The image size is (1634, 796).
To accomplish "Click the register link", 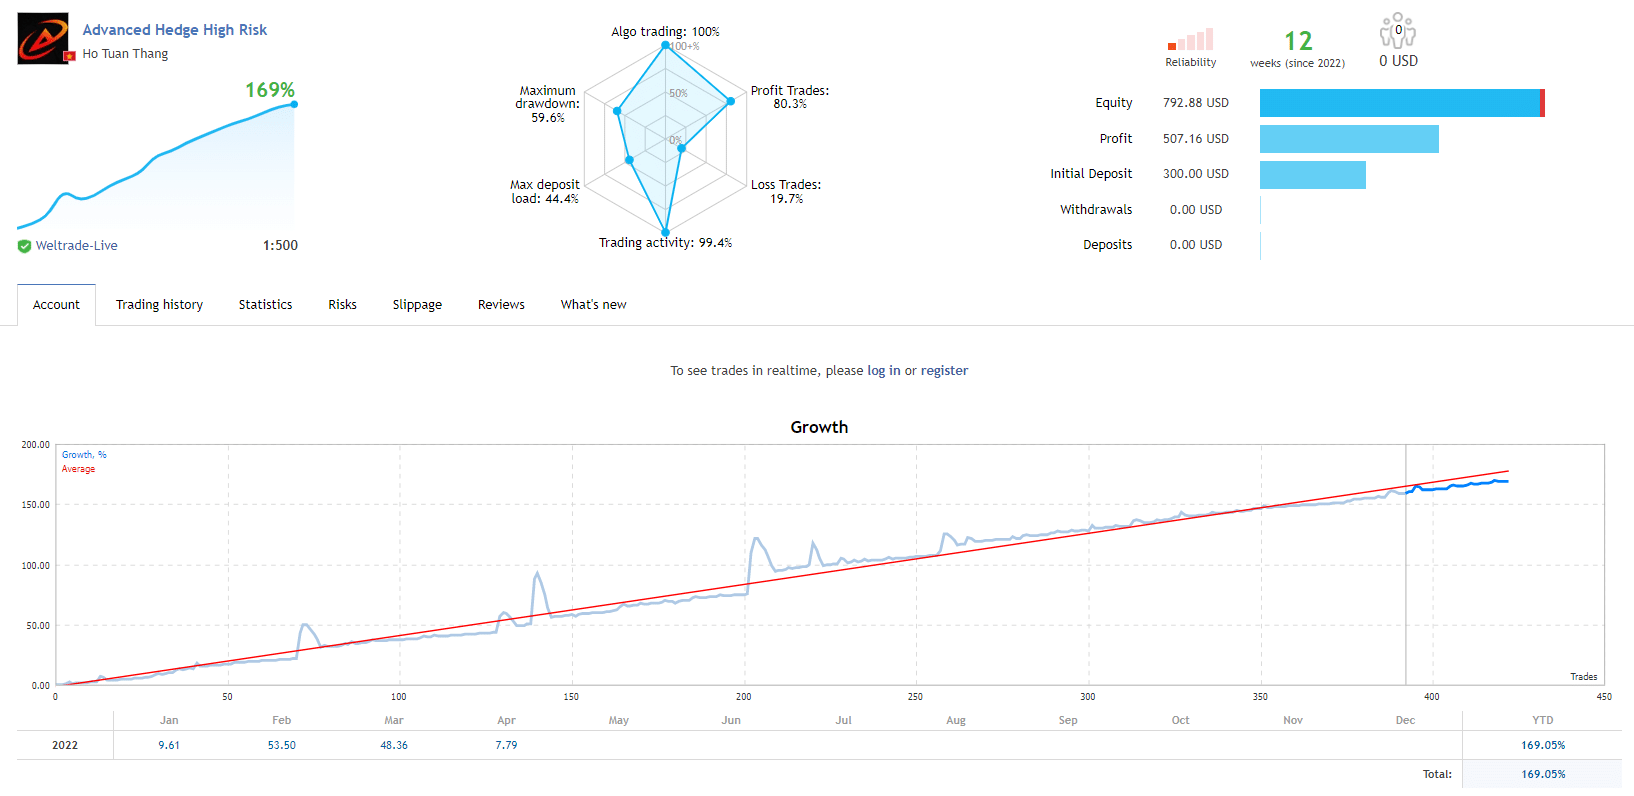I will [944, 371].
